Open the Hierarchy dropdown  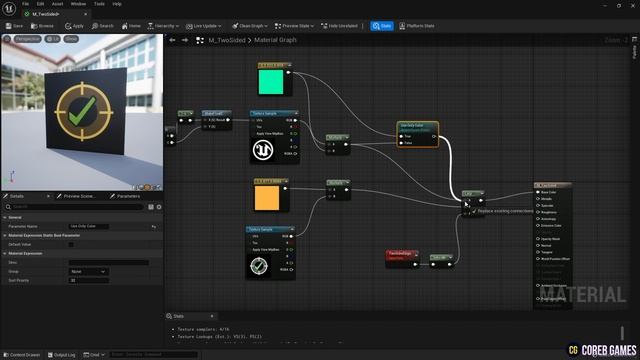pyautogui.click(x=163, y=26)
